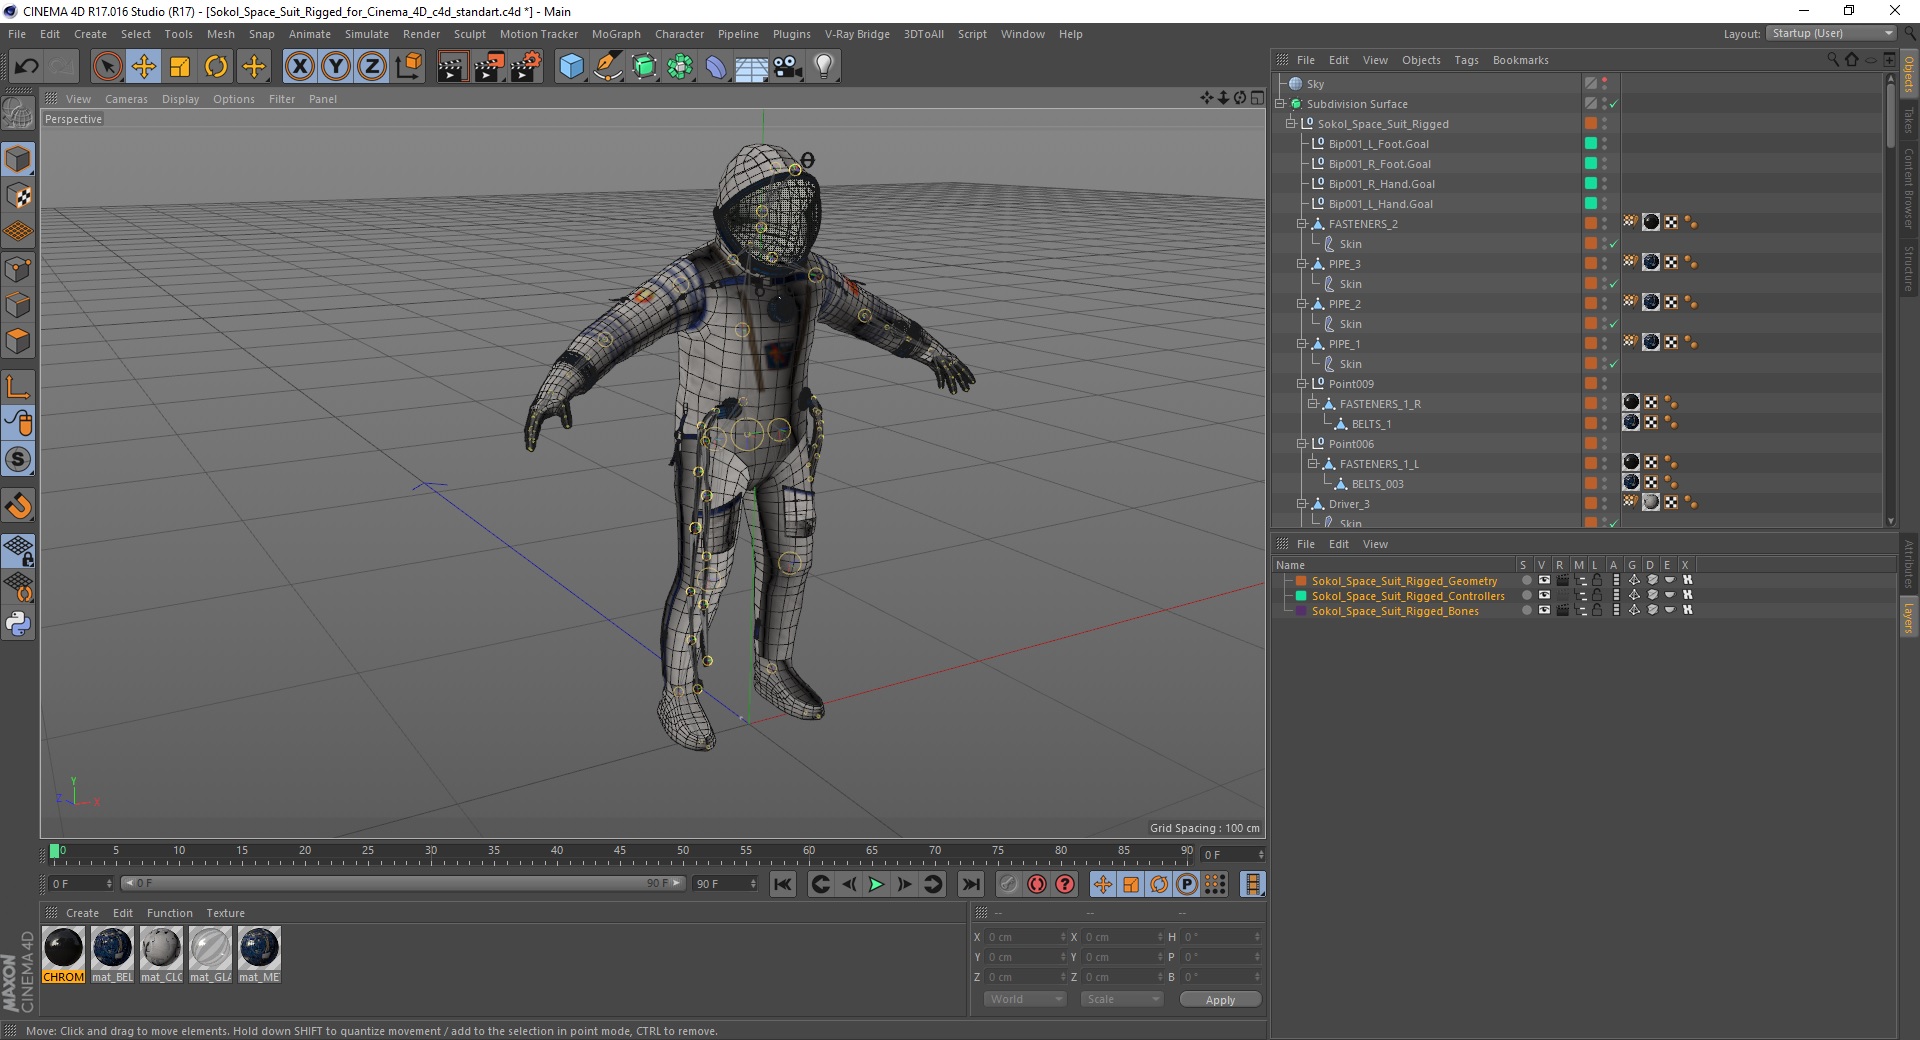The height and width of the screenshot is (1040, 1920).
Task: Open the Deformer bend icon
Action: coord(716,67)
